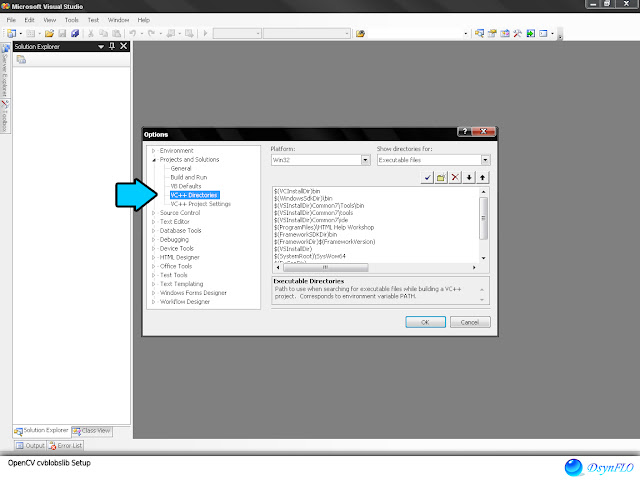The width and height of the screenshot is (640, 480).
Task: Click the directory list vertical scrollbar thumb
Action: point(483,218)
